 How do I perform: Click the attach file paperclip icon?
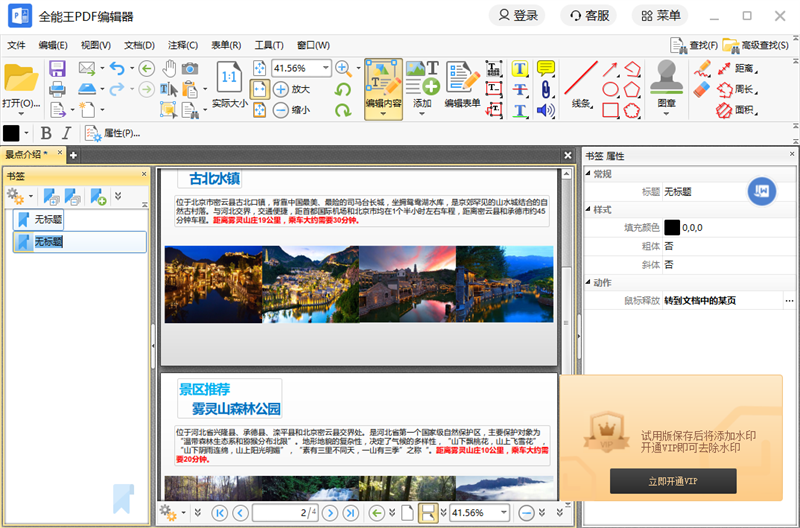546,89
